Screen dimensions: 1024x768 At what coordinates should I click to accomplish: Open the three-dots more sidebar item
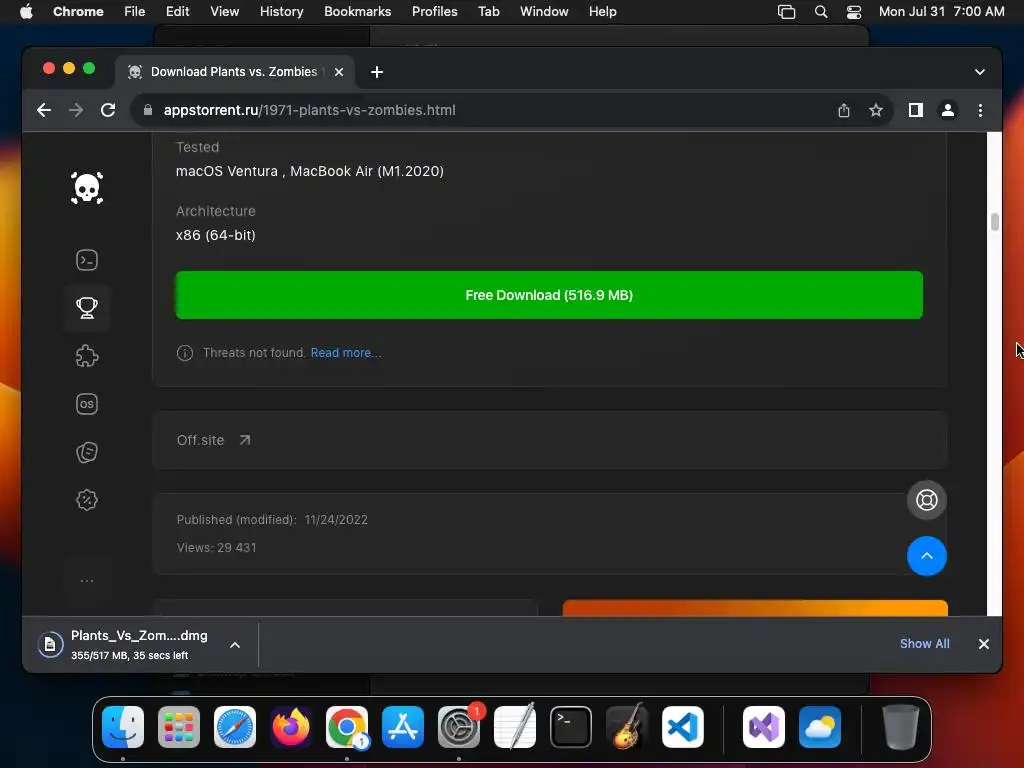(87, 581)
